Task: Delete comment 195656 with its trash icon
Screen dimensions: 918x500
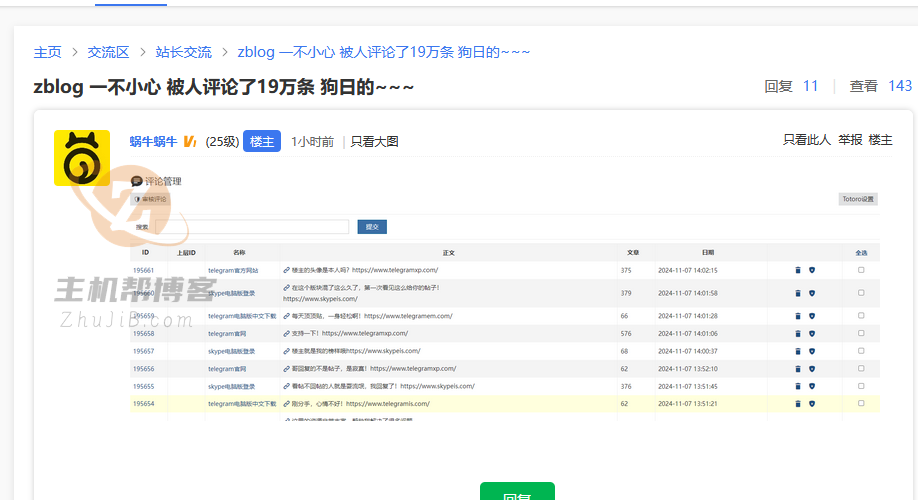Action: [797, 369]
